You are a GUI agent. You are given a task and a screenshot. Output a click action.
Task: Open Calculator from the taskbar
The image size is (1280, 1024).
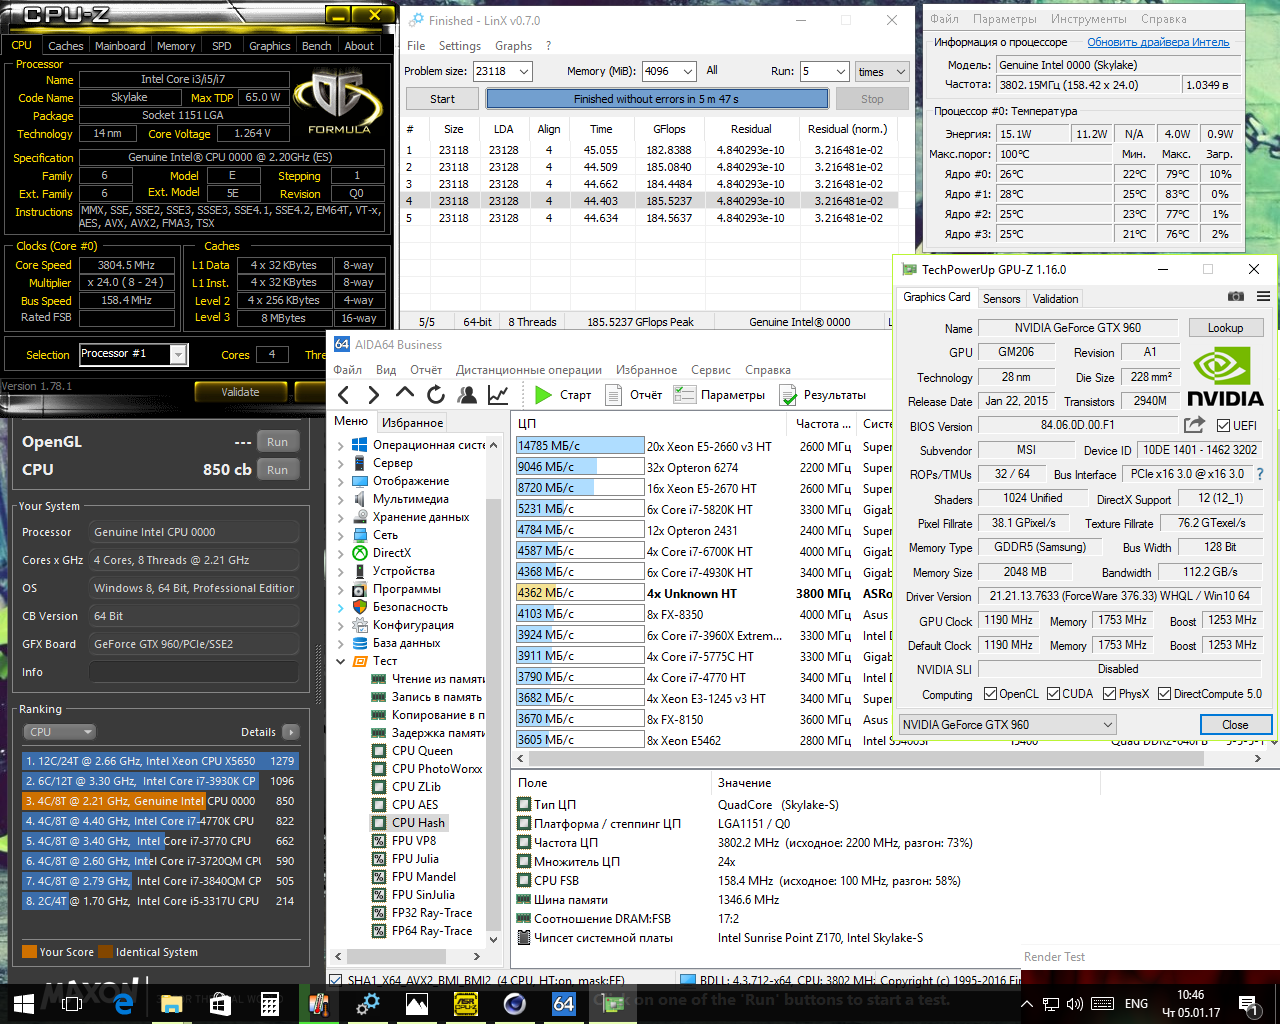point(270,1003)
